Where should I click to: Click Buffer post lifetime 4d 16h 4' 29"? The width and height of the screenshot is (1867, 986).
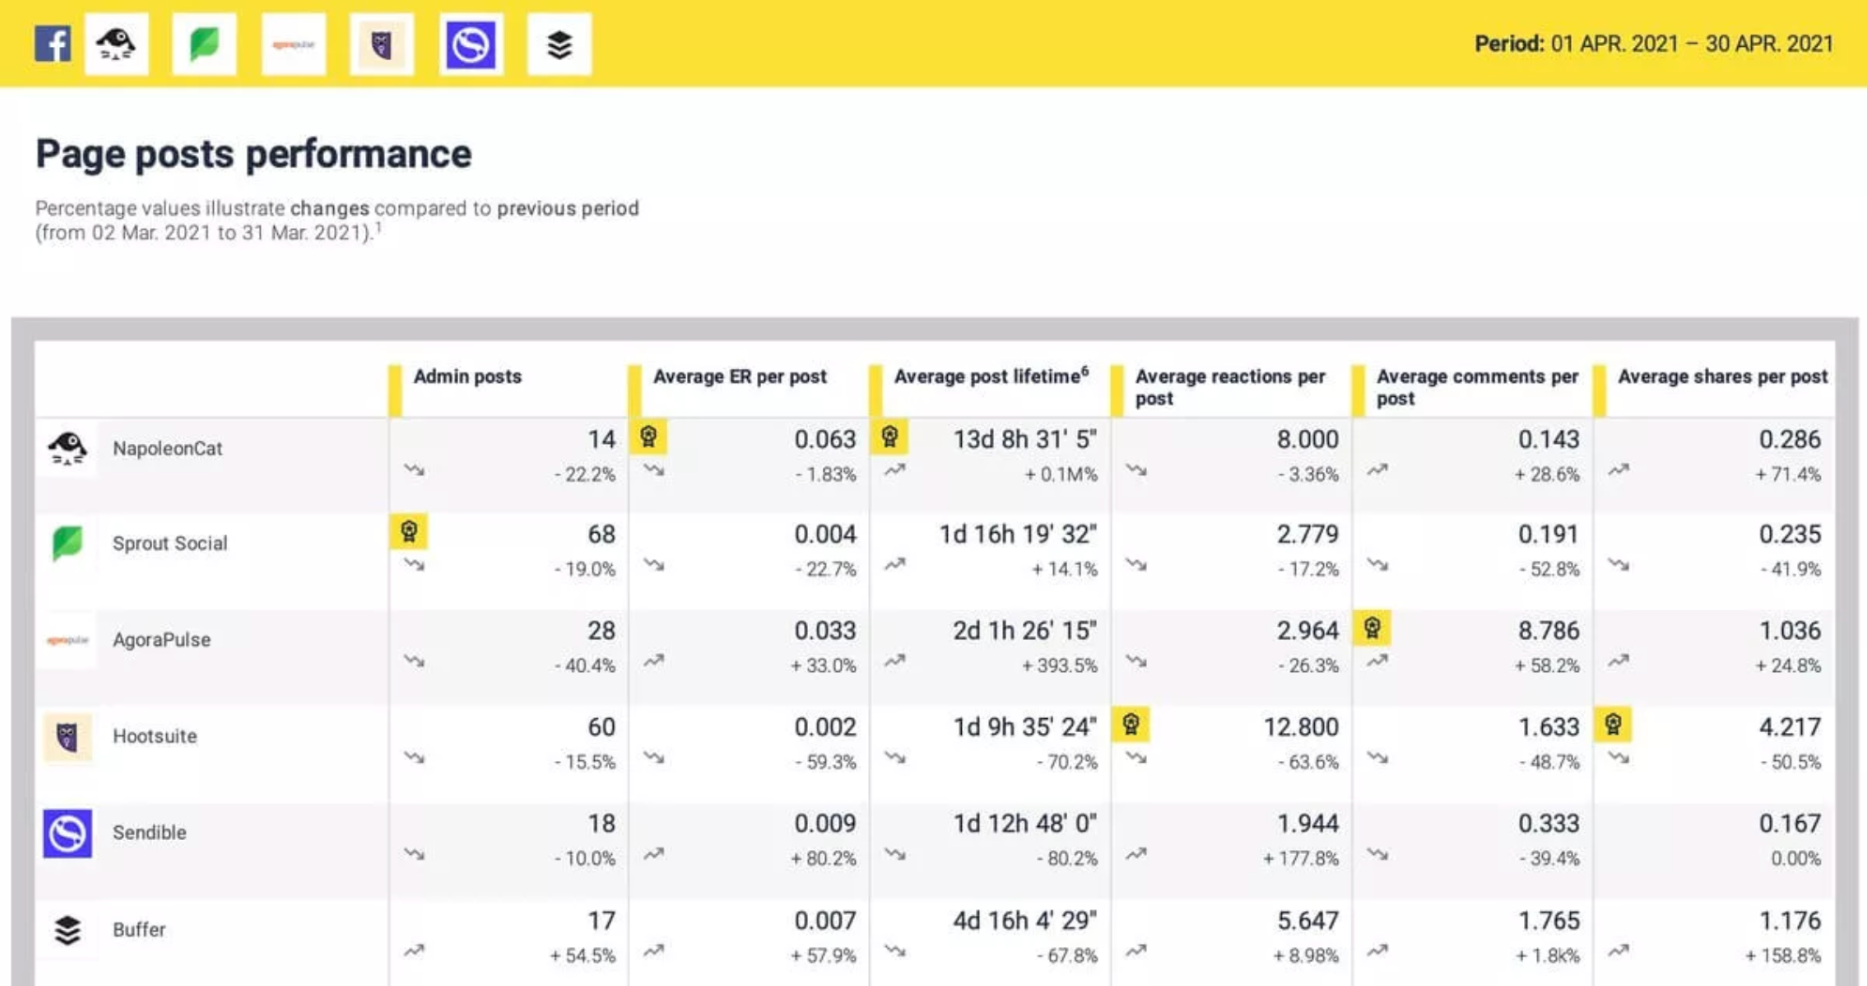point(1025,921)
